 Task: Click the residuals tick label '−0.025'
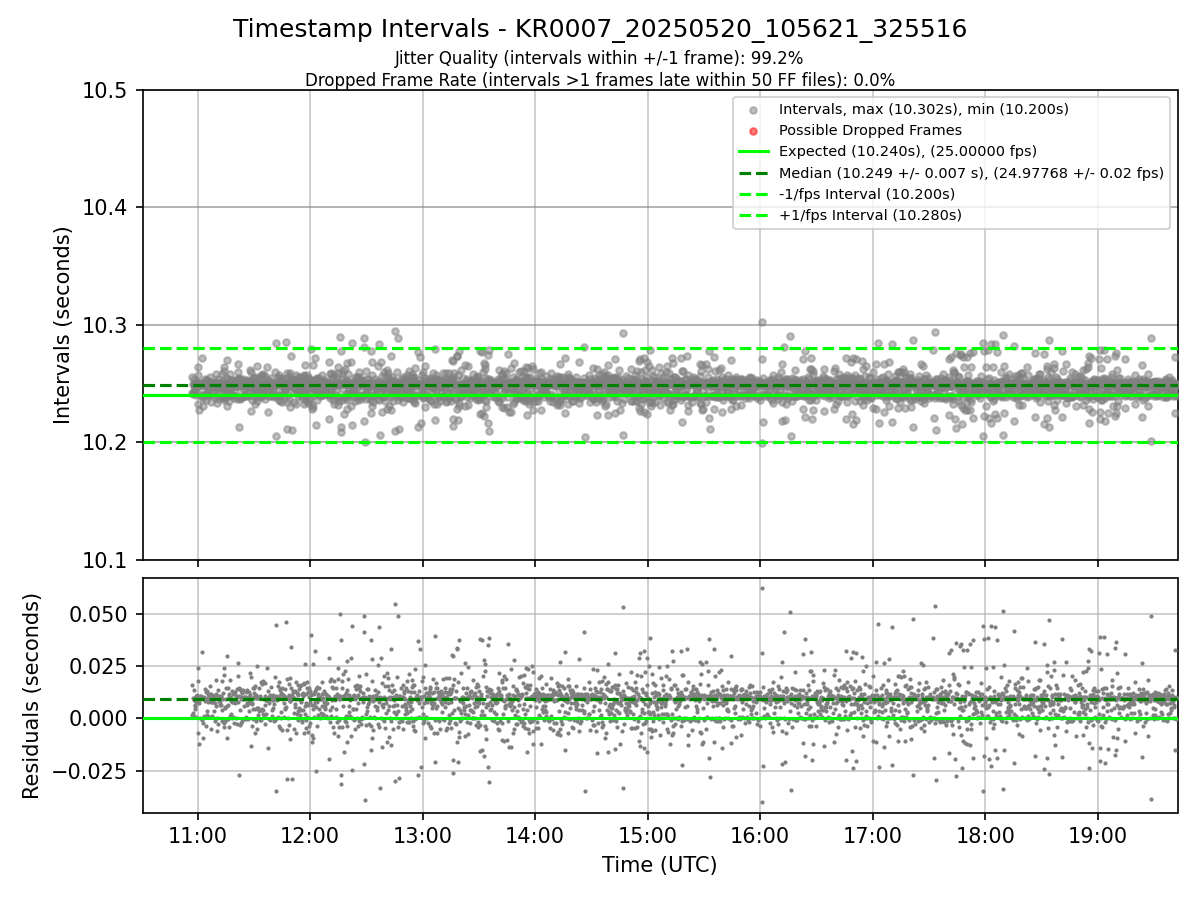point(88,770)
